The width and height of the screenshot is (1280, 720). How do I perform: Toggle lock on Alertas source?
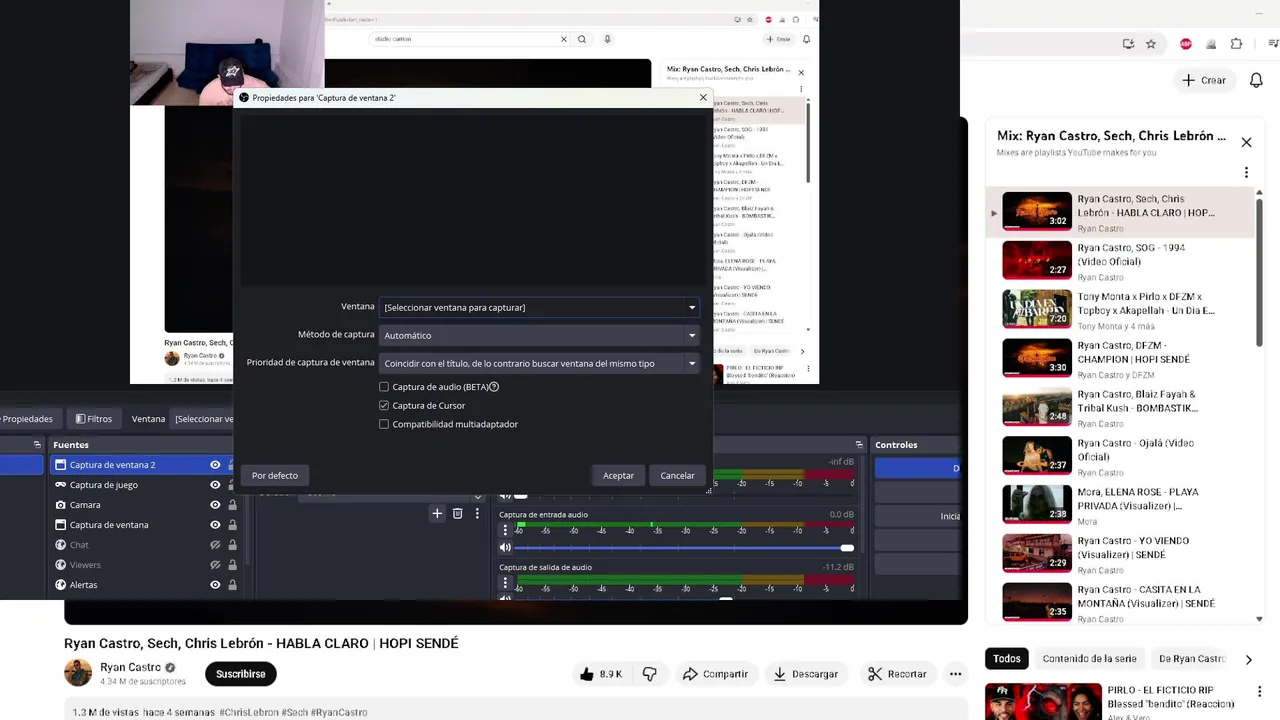pos(232,585)
